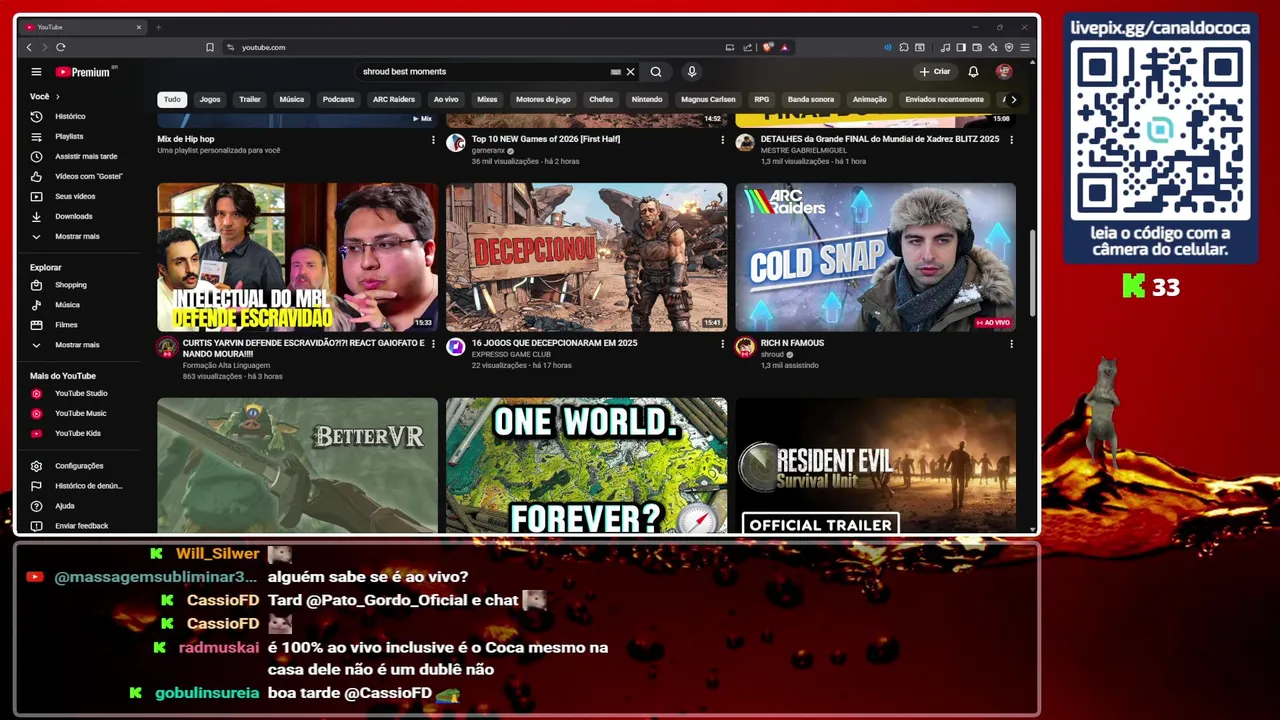Open the YouTube hamburger guide menu
The height and width of the screenshot is (720, 1280).
coord(36,72)
